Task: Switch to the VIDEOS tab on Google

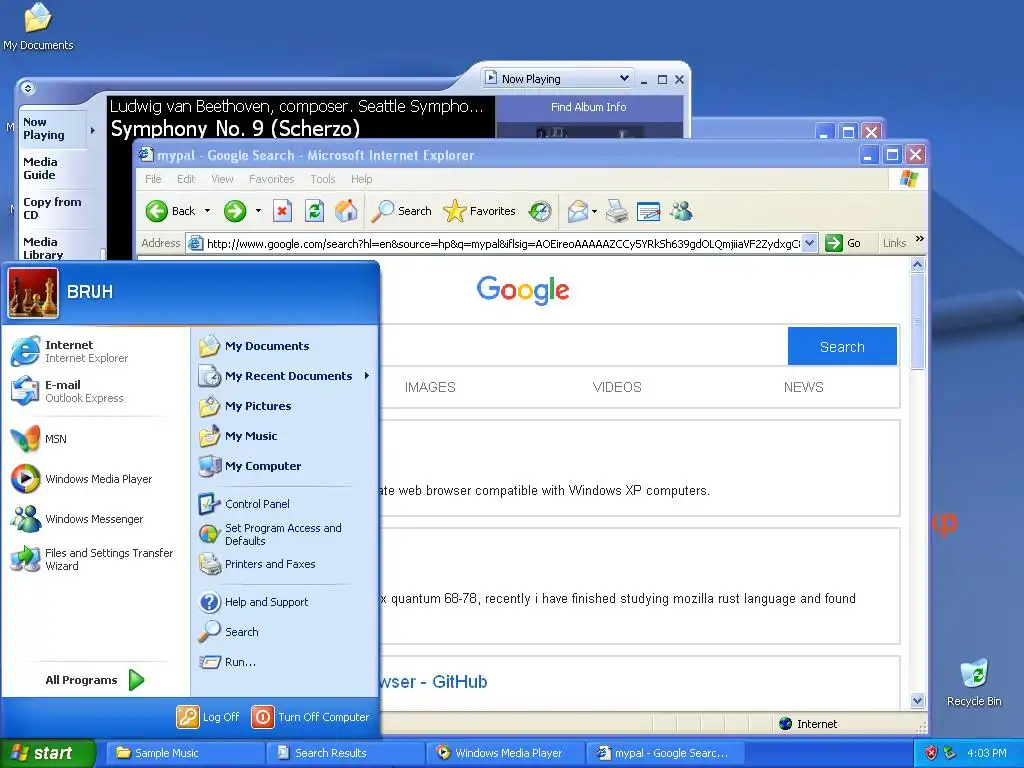Action: 617,387
